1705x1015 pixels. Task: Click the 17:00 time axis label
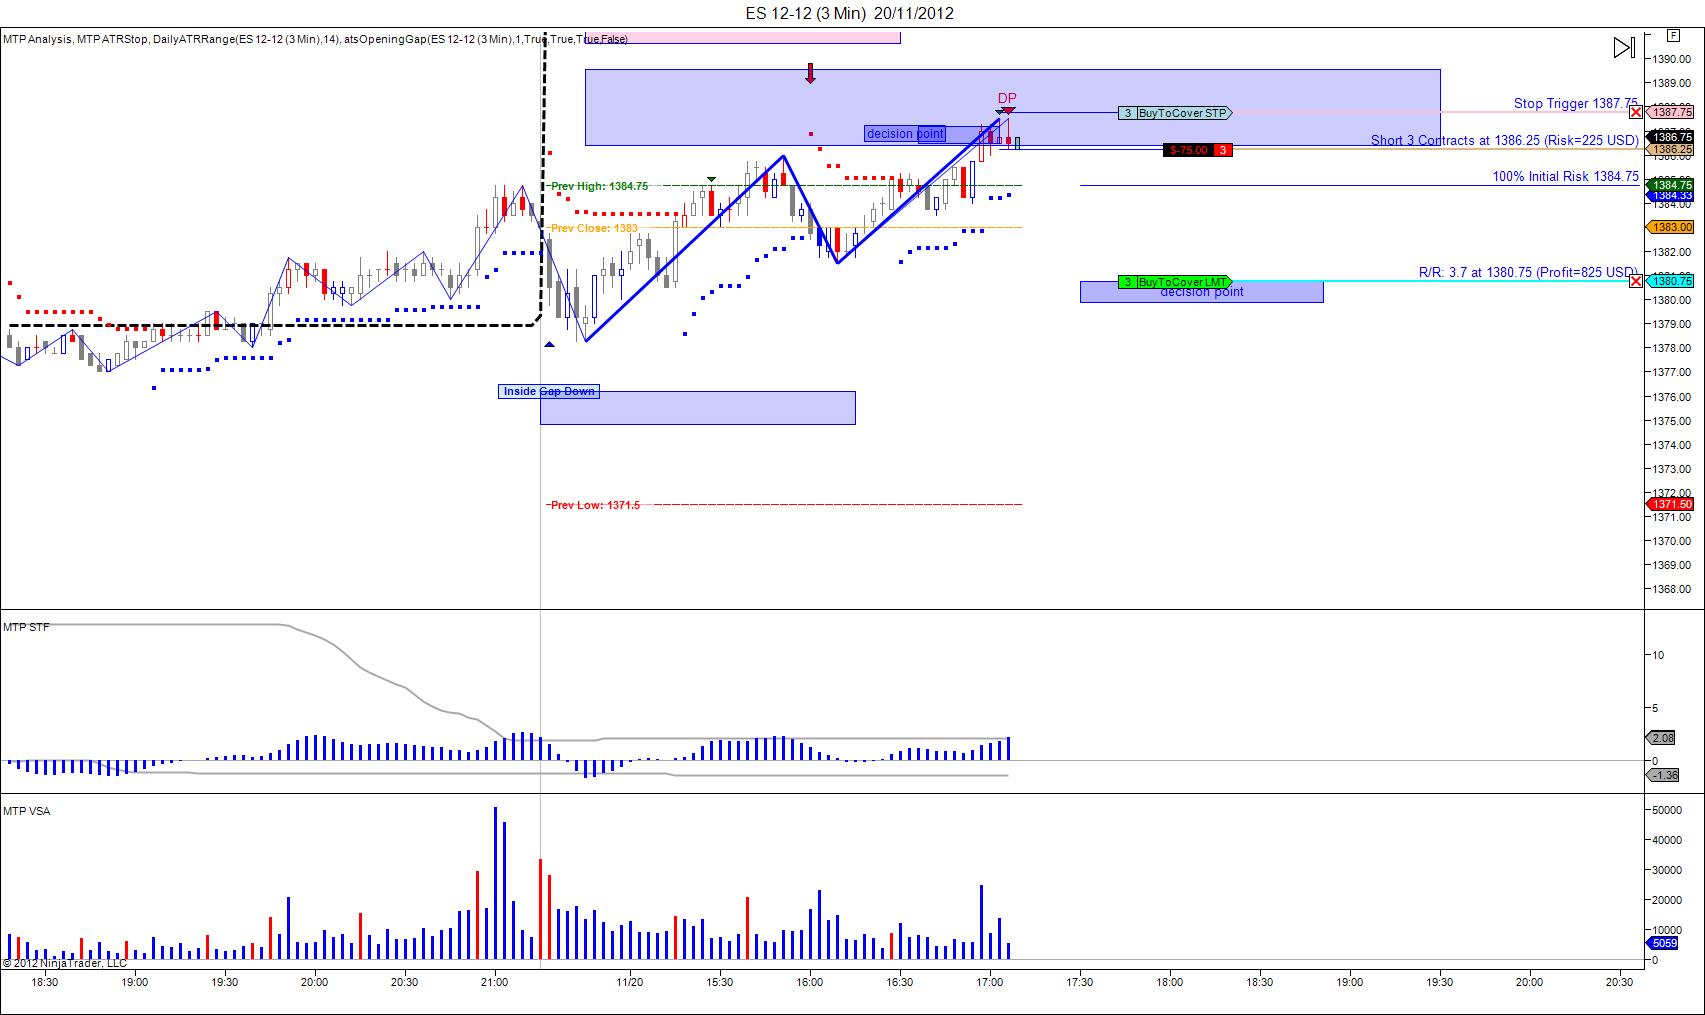click(x=990, y=982)
